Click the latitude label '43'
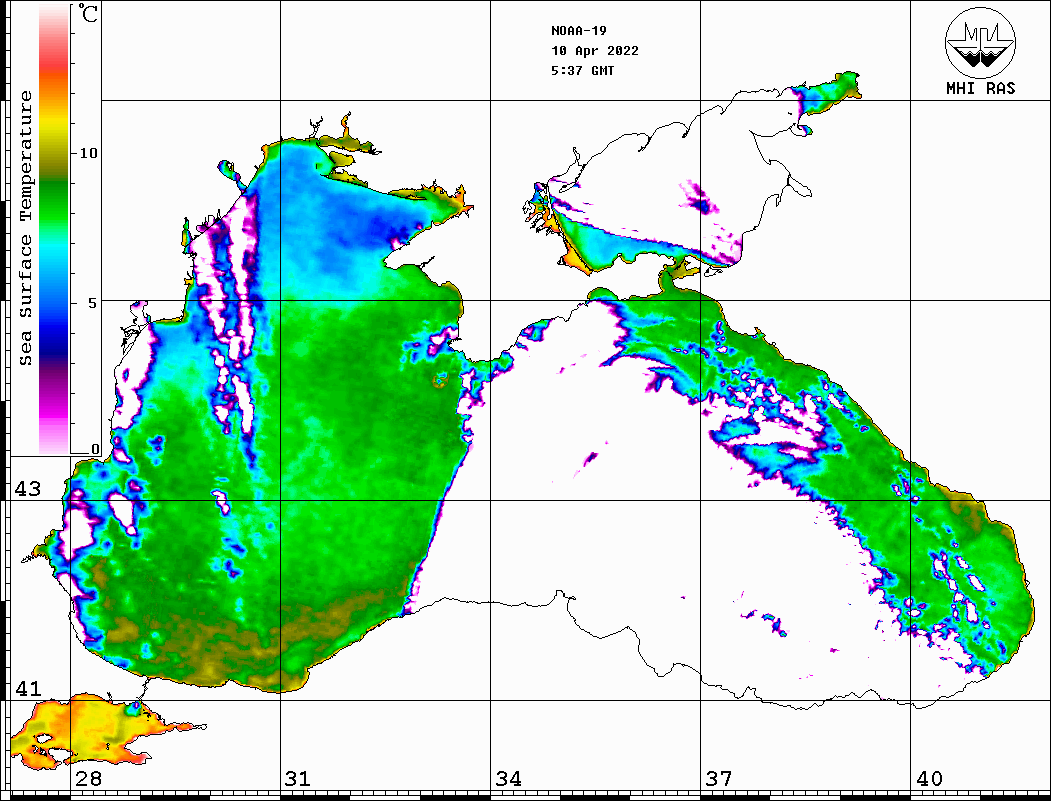This screenshot has height=801, width=1051. (x=27, y=489)
